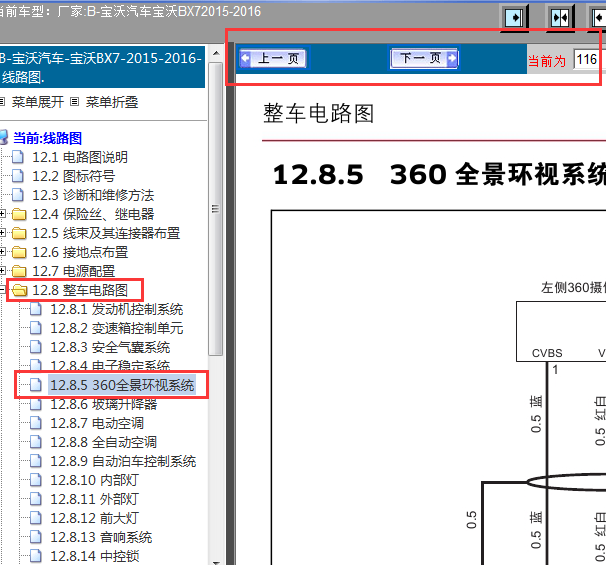
Task: Expand the 12.4 保险丝、继电器 folder
Action: 2,214
